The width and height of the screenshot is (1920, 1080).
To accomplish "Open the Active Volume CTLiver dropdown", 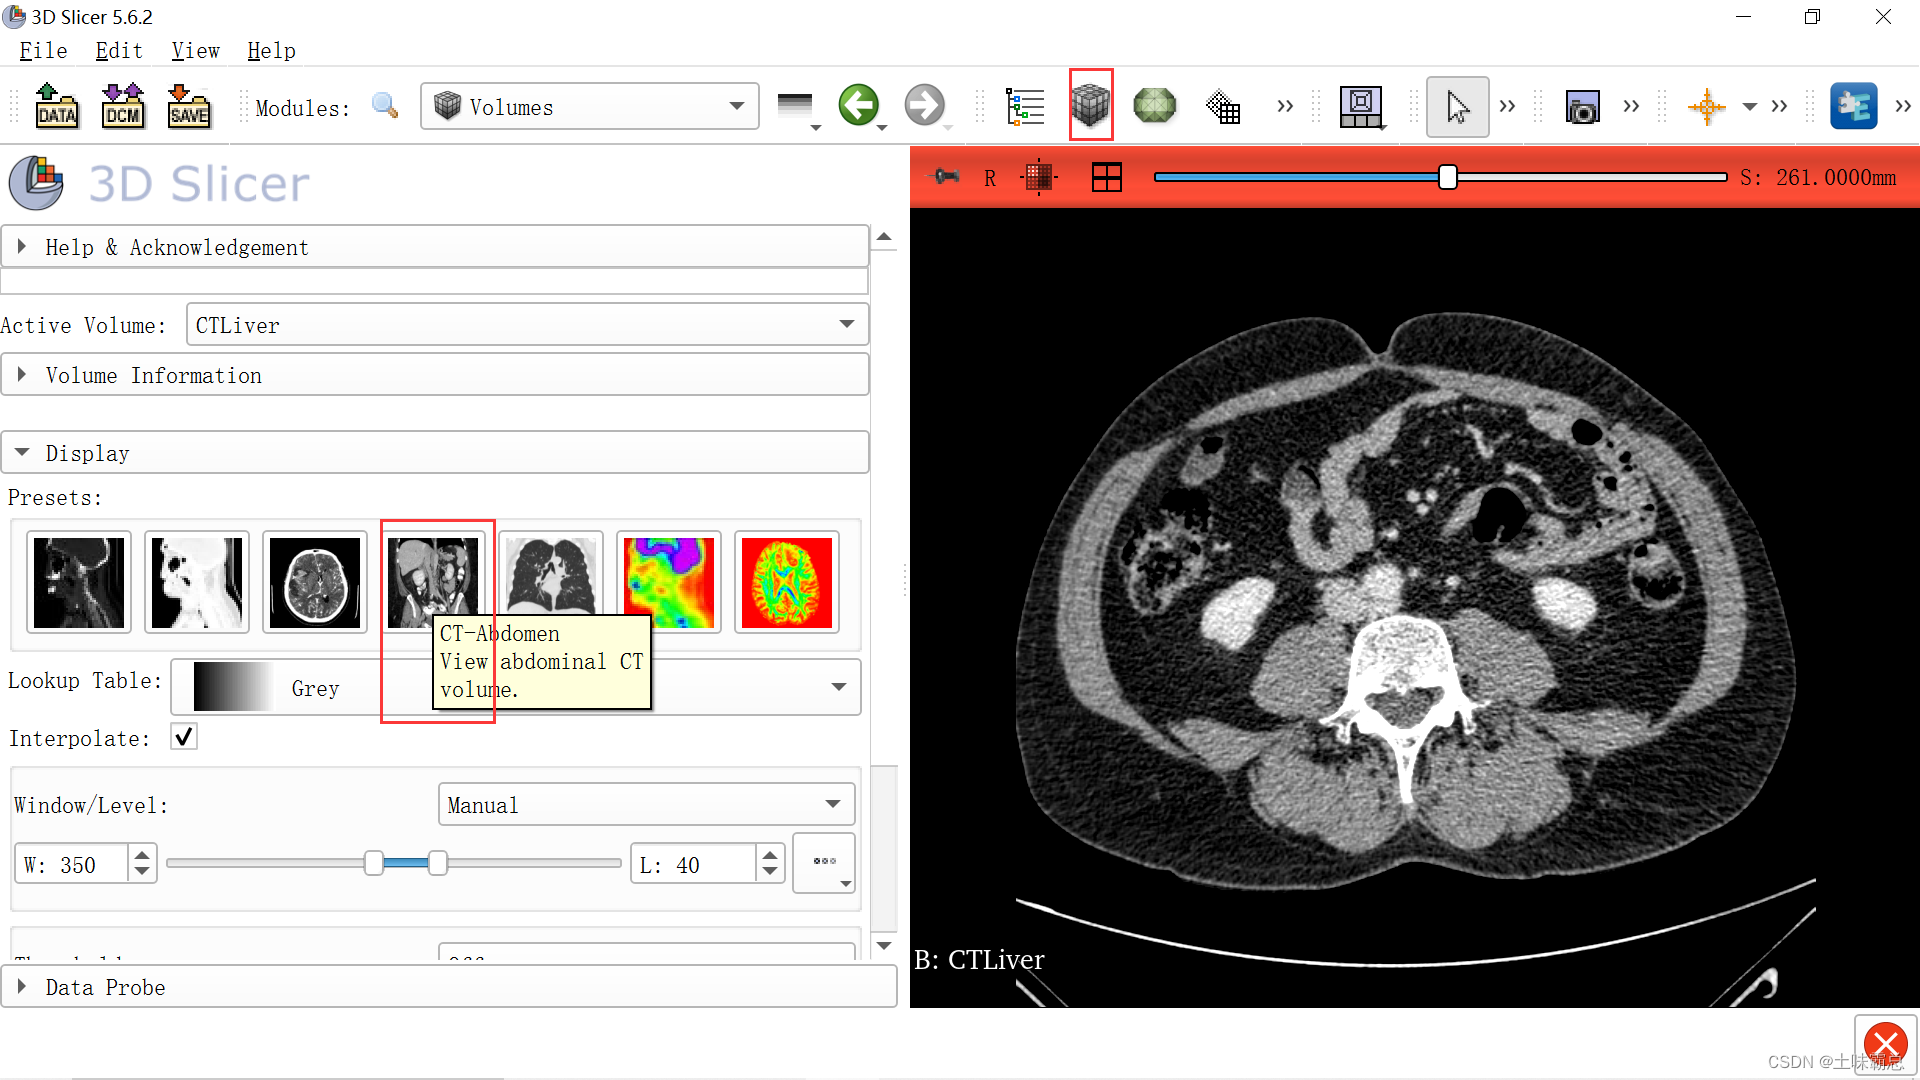I will pyautogui.click(x=527, y=325).
